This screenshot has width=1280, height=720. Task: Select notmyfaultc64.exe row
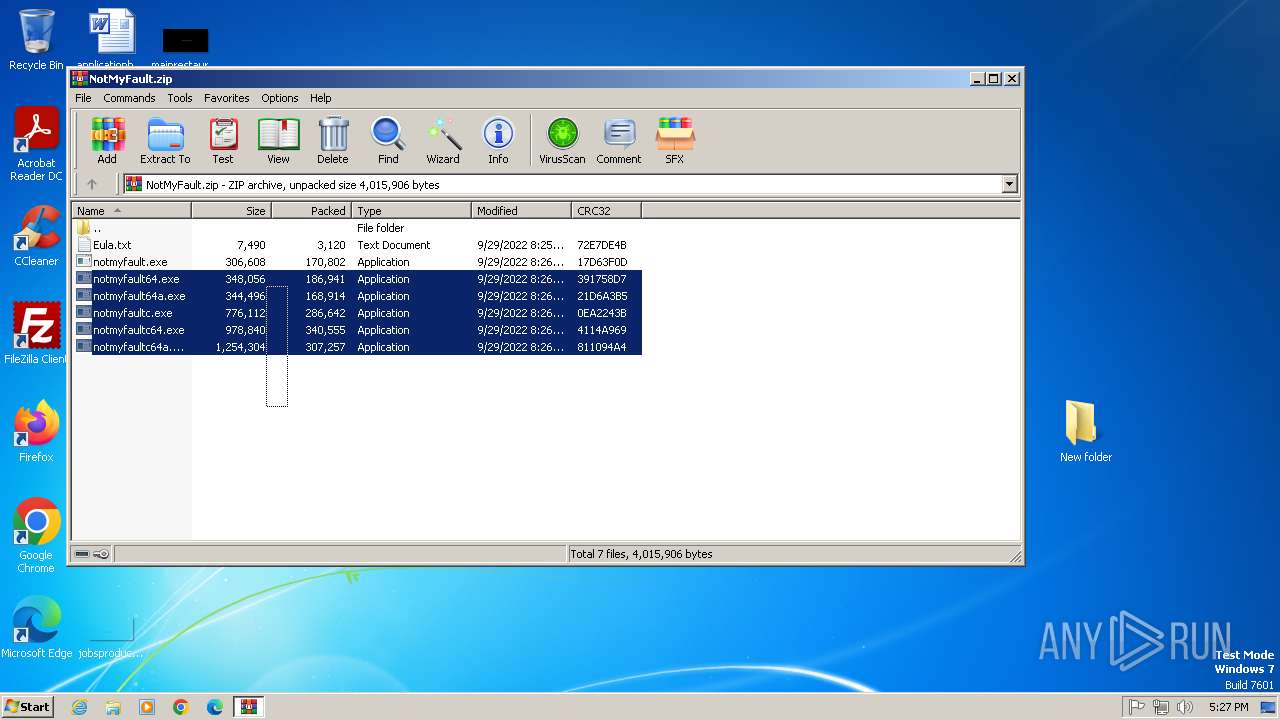[x=357, y=330]
